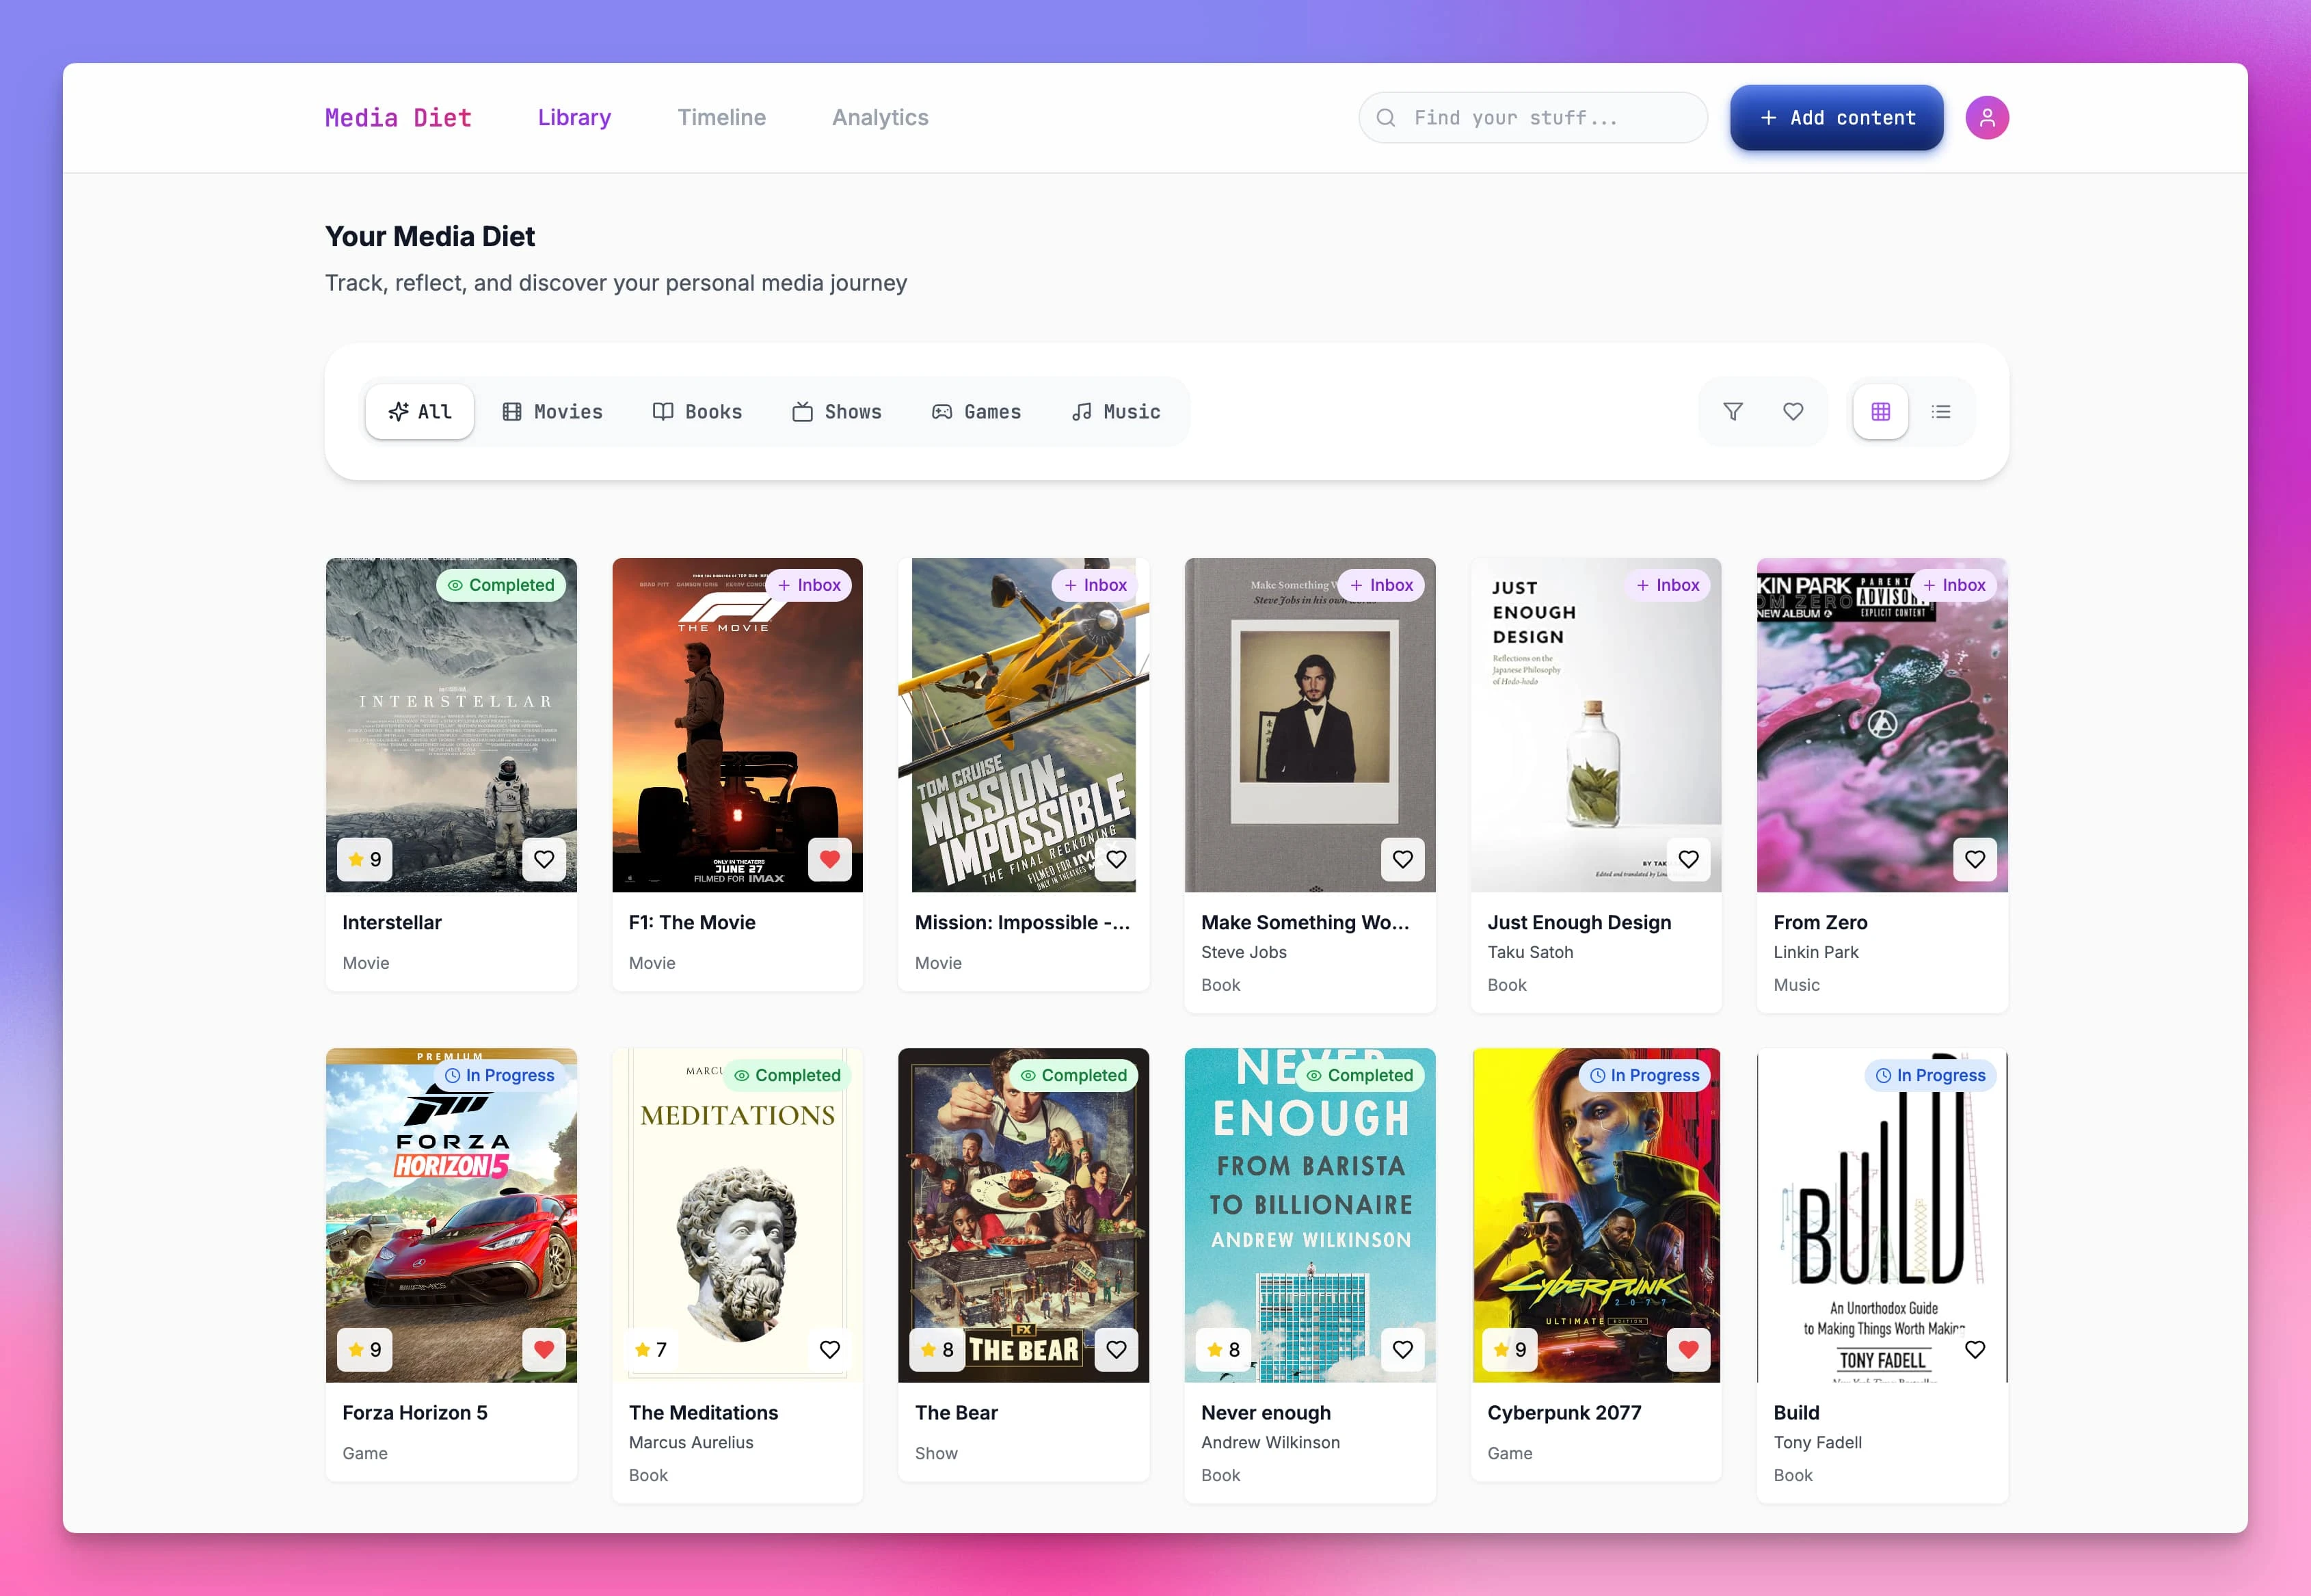Unfavorite Cyberpunk 2077
Image resolution: width=2311 pixels, height=1596 pixels.
pyautogui.click(x=1689, y=1349)
